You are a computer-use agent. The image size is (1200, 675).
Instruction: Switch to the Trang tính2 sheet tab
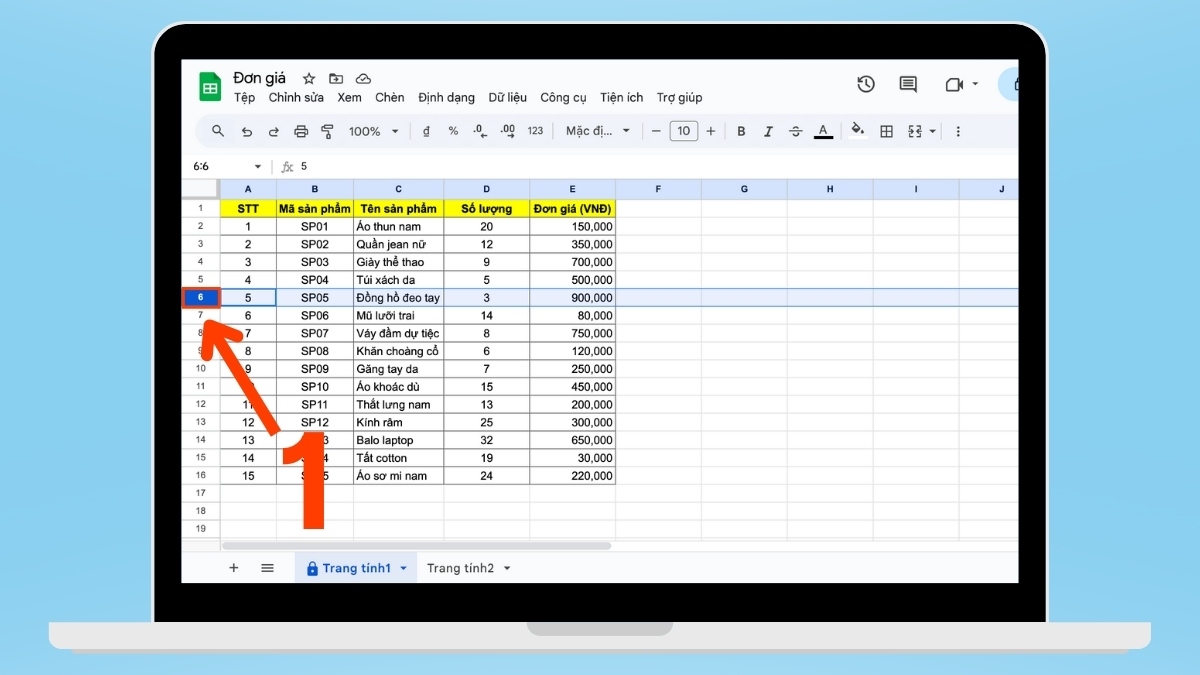click(x=460, y=568)
